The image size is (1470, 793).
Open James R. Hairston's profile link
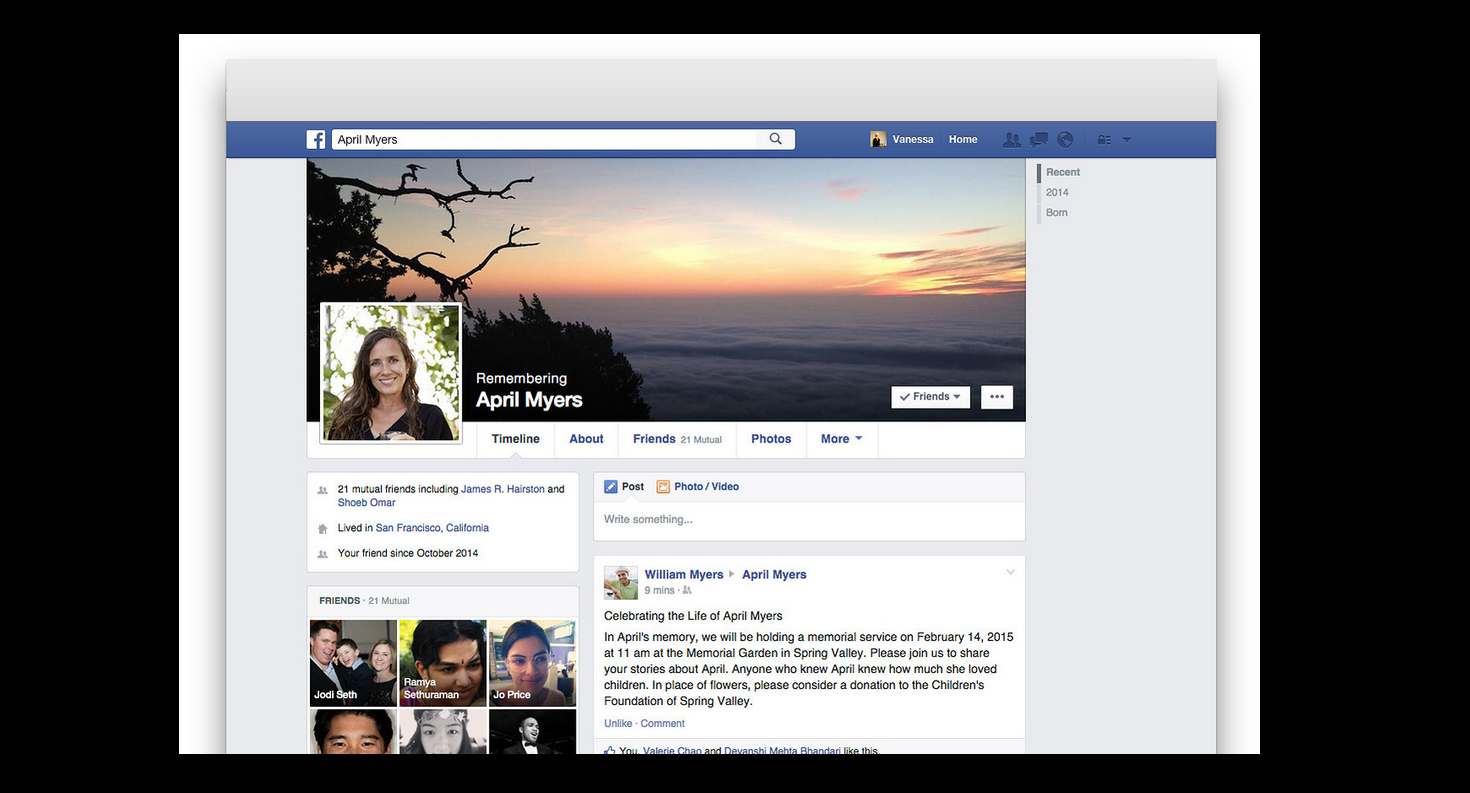(x=503, y=489)
